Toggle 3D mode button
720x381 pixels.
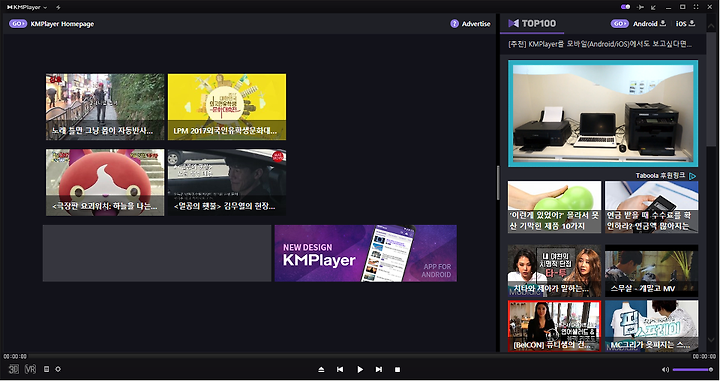click(x=14, y=369)
